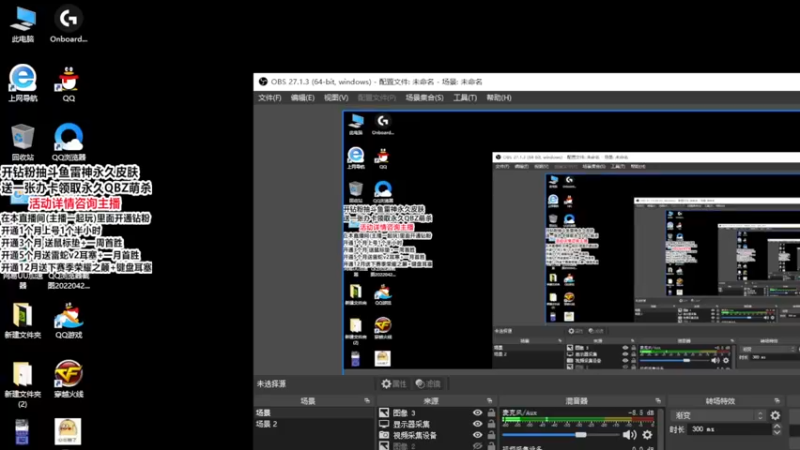Image resolution: width=800 pixels, height=450 pixels.
Task: Click the 300 ms duration input field
Action: tap(729, 429)
